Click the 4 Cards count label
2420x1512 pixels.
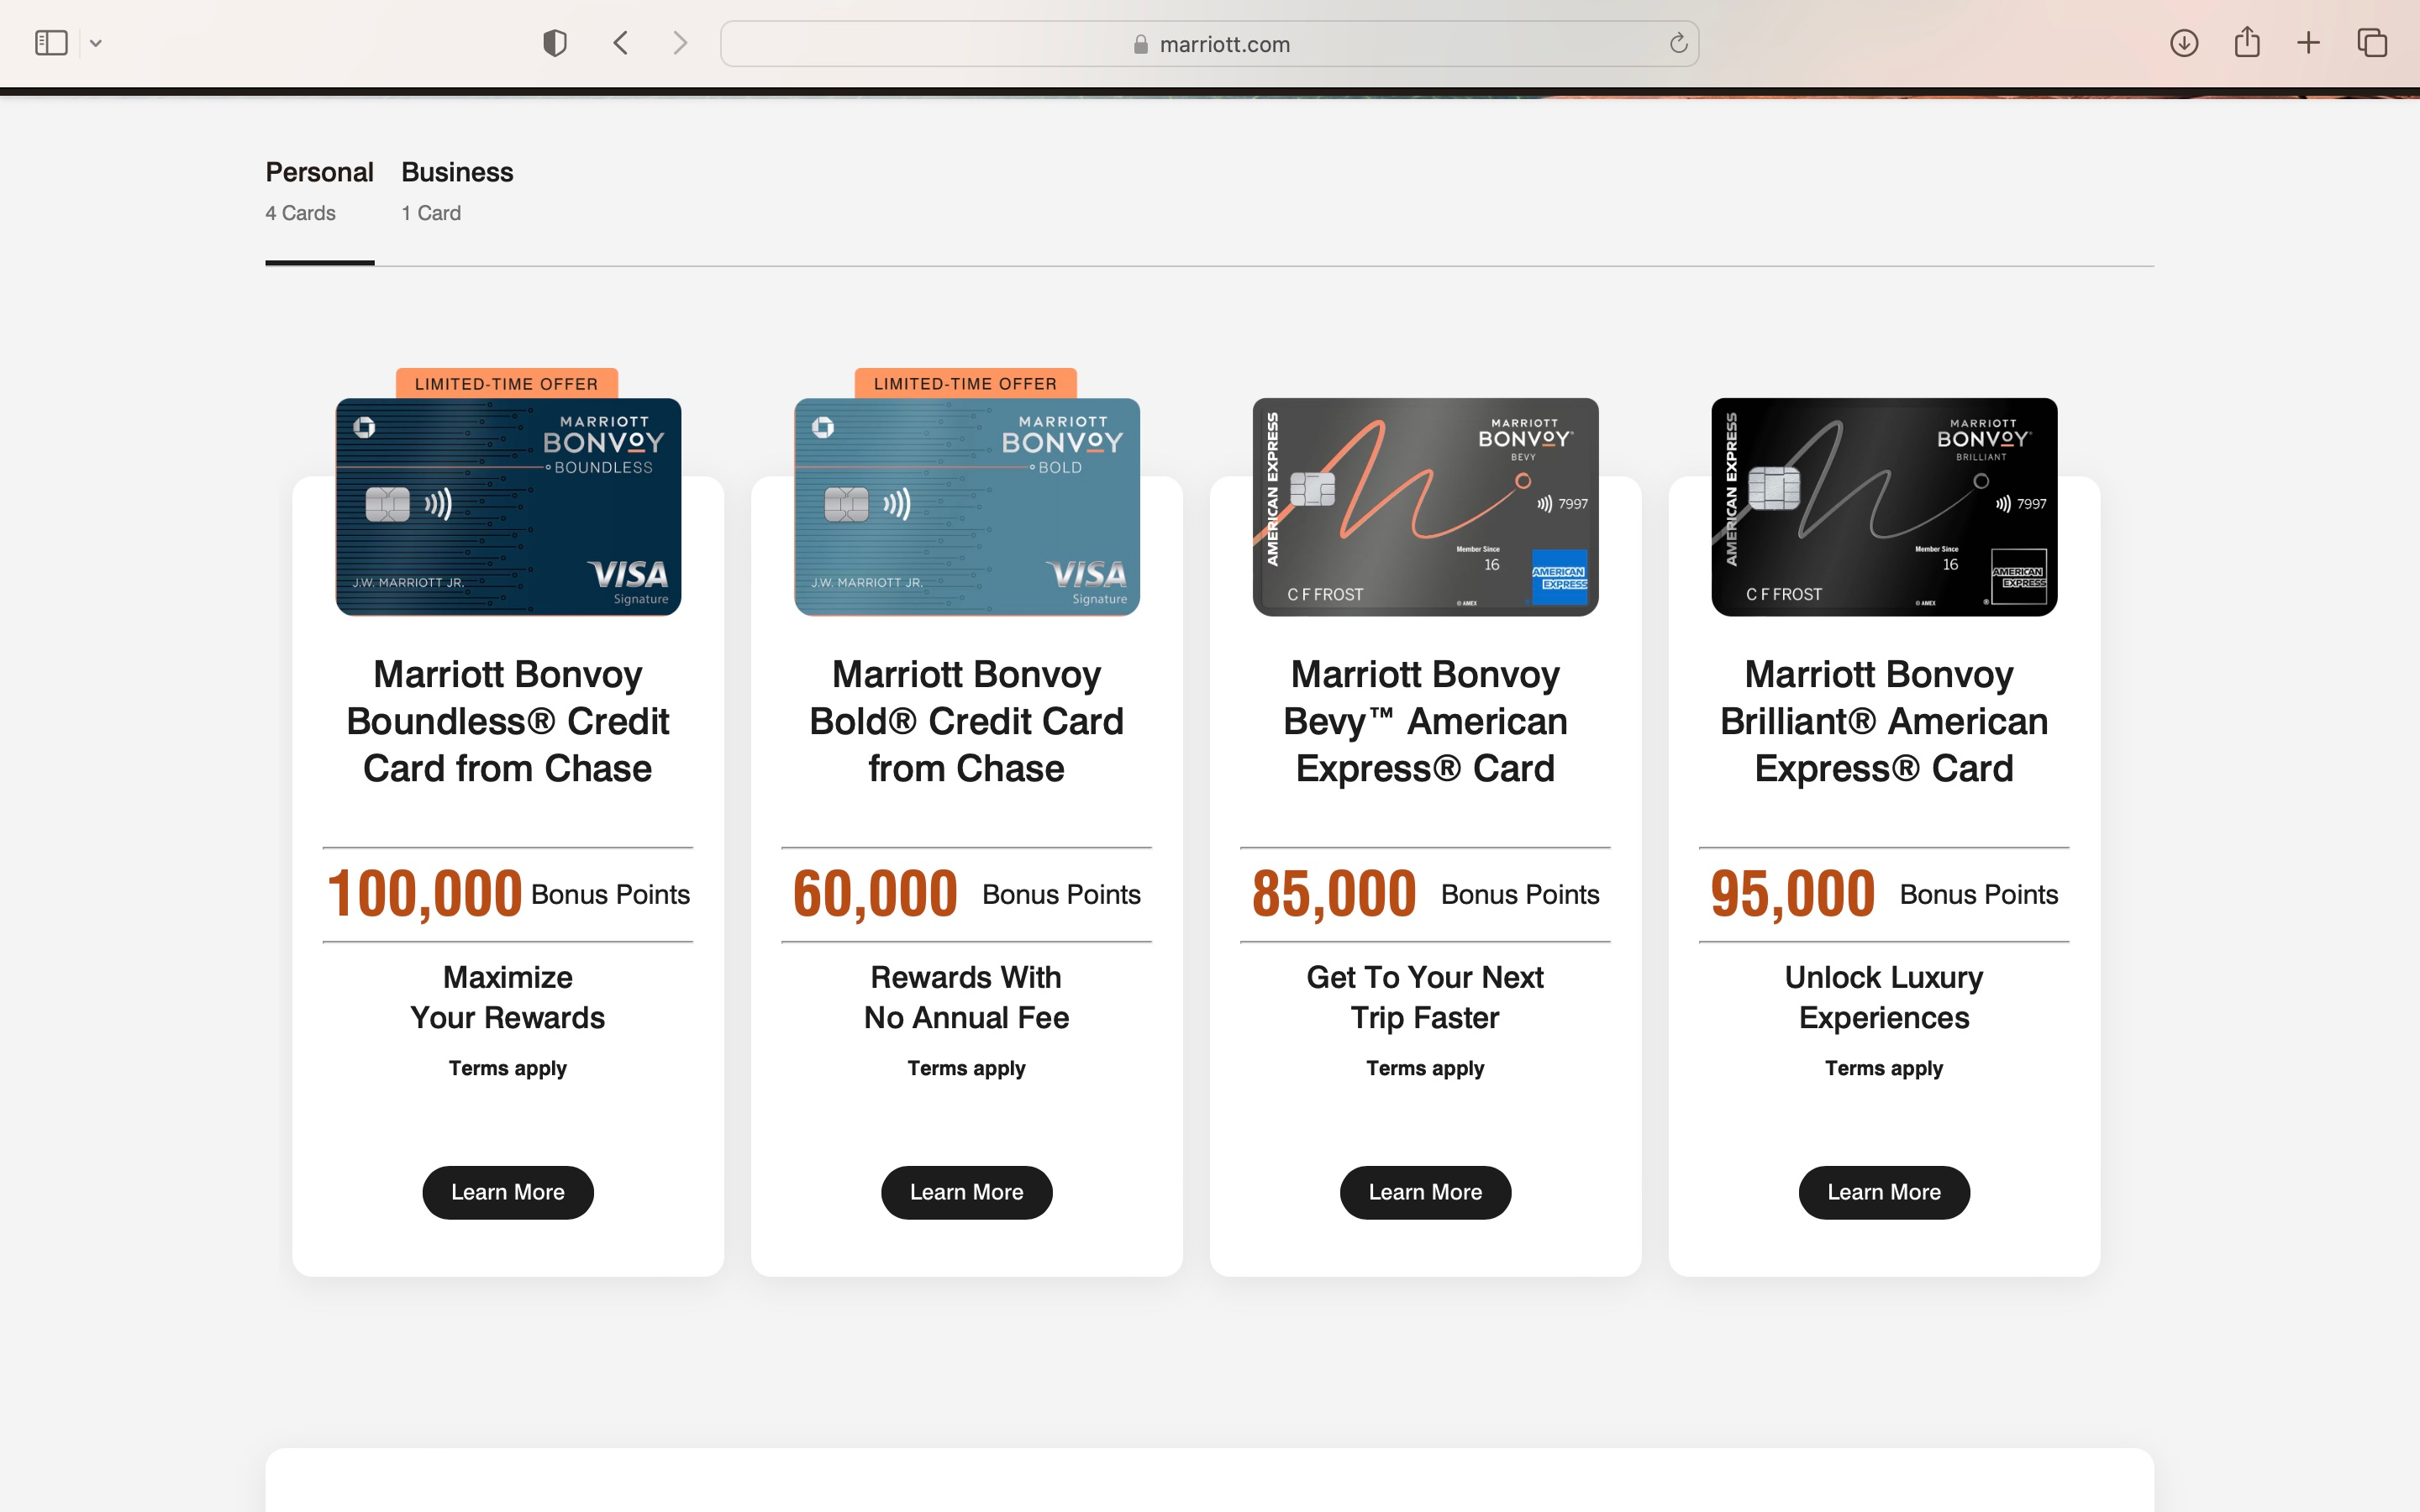300,213
